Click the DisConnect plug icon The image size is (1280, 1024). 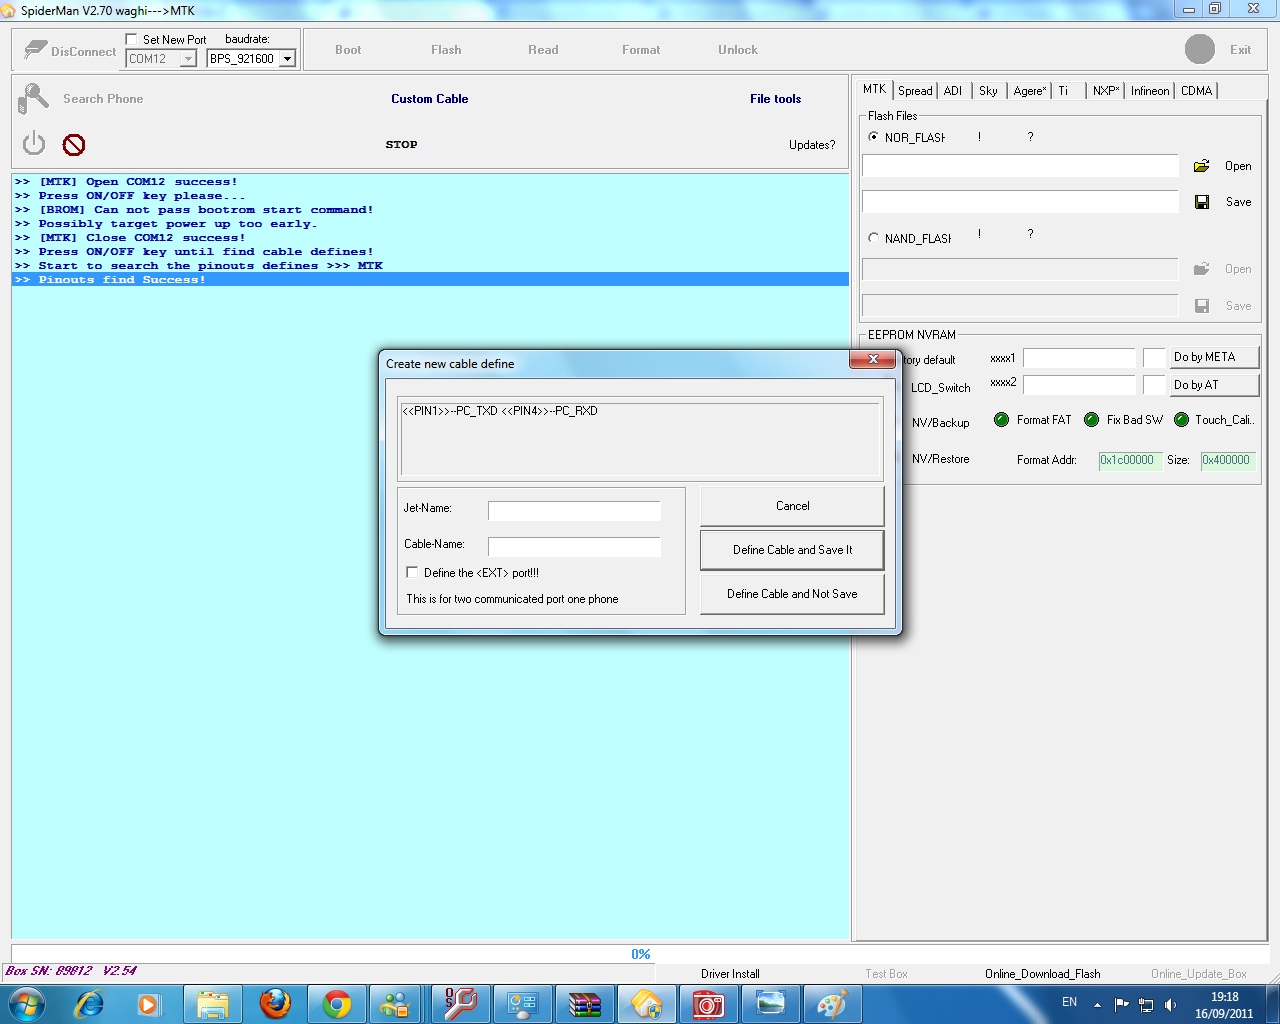click(x=36, y=49)
